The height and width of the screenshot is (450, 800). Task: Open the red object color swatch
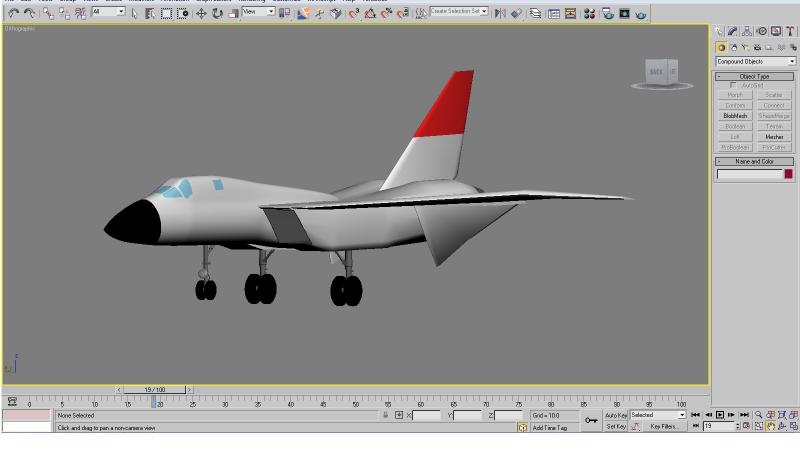(x=788, y=174)
